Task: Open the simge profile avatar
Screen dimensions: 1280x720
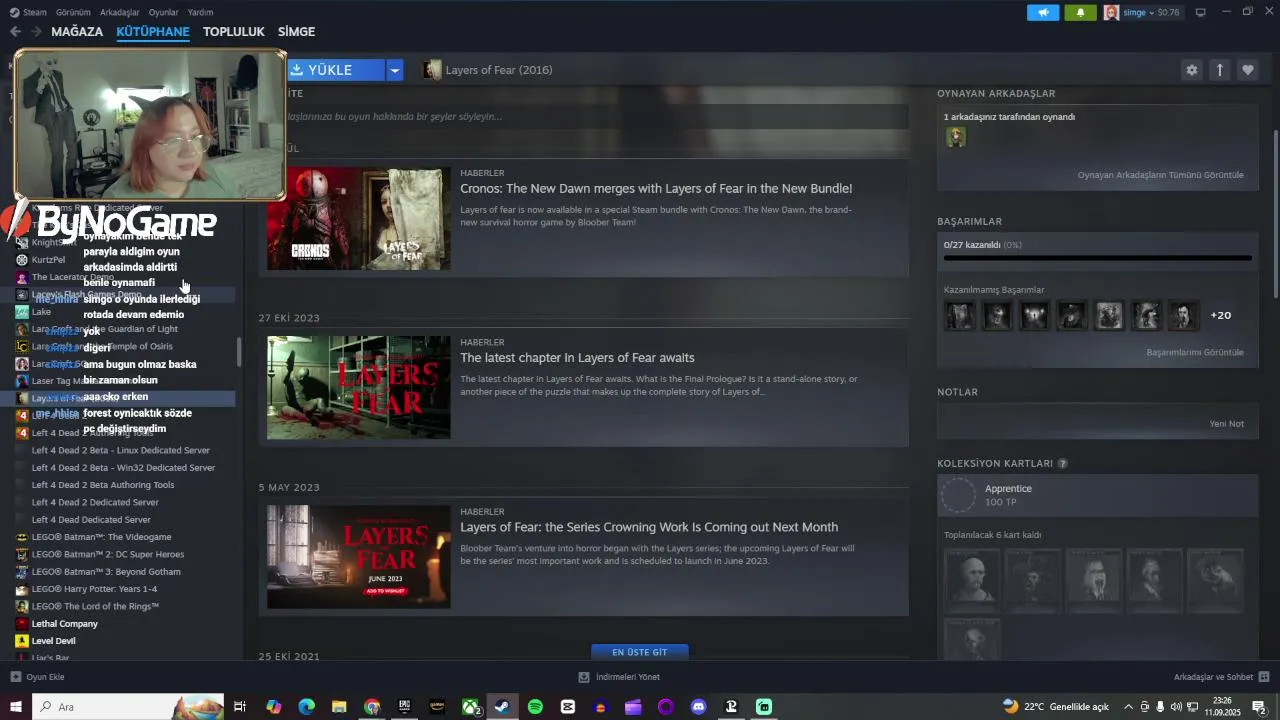Action: (1111, 12)
